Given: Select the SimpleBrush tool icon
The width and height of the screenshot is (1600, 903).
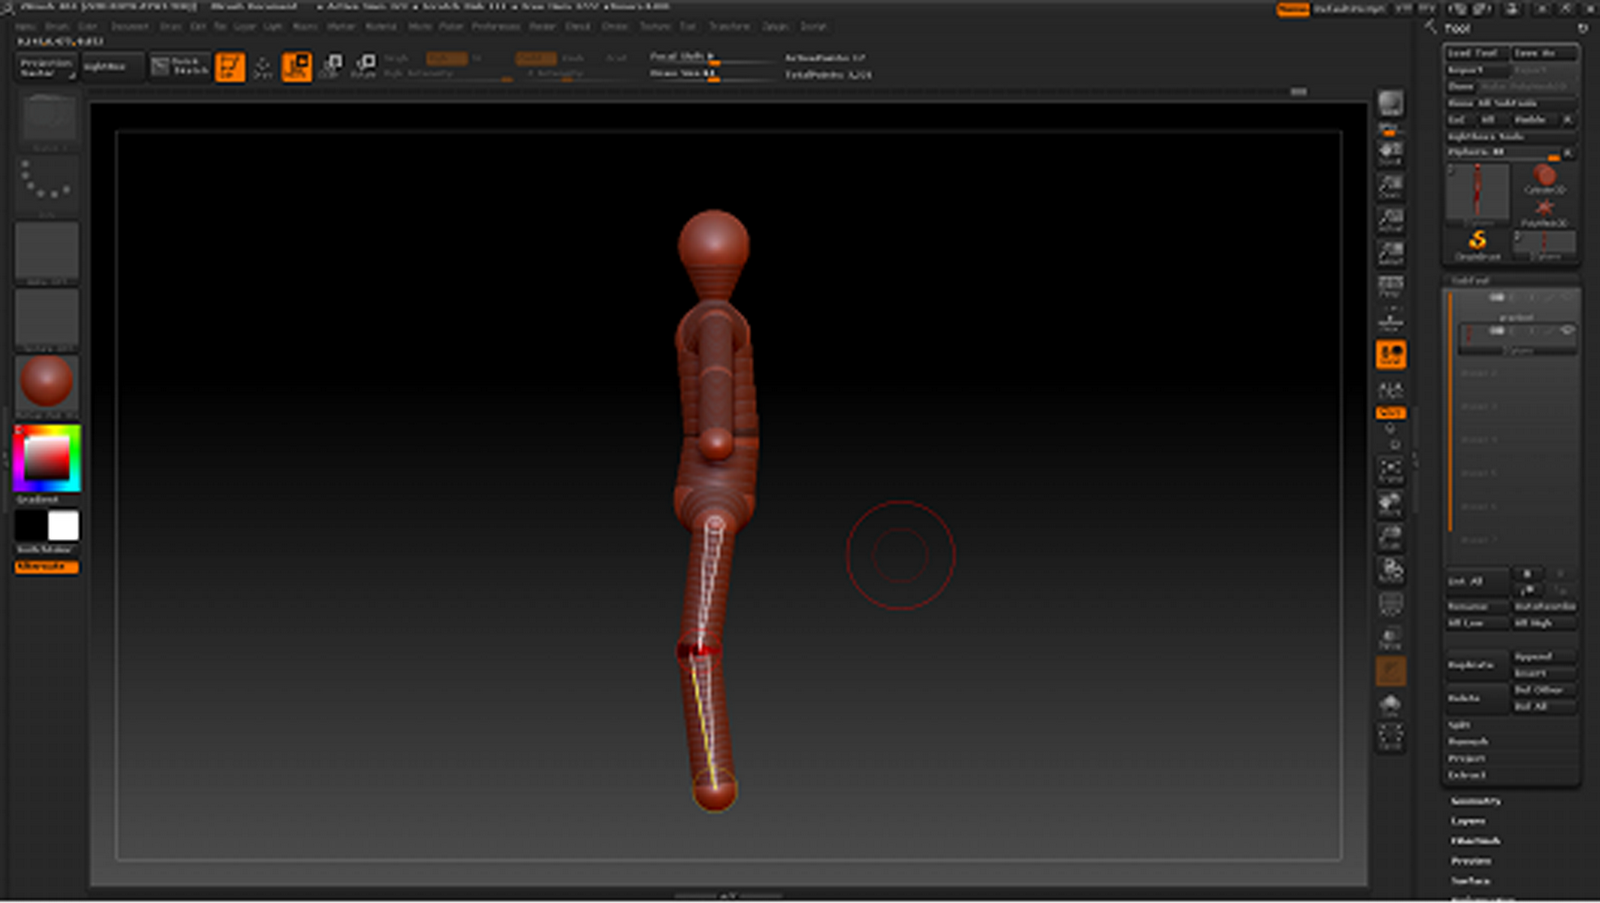Looking at the screenshot, I should 1477,244.
